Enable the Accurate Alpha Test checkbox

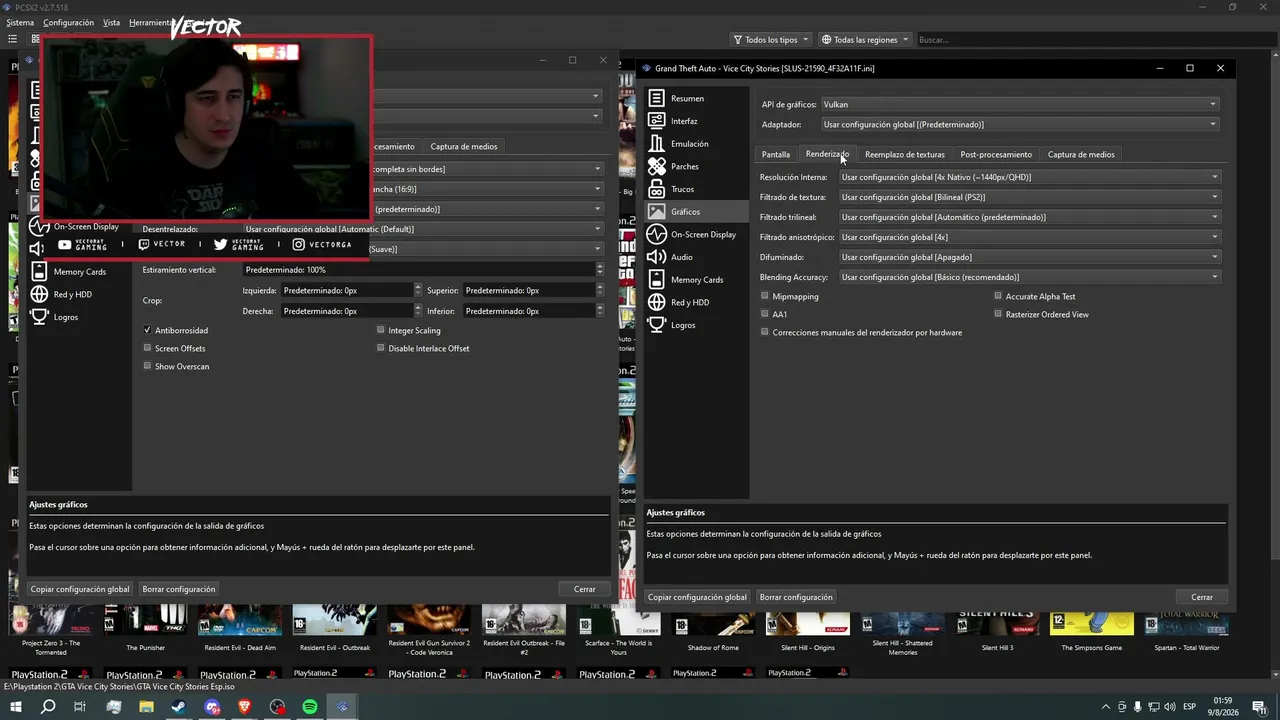pyautogui.click(x=998, y=296)
